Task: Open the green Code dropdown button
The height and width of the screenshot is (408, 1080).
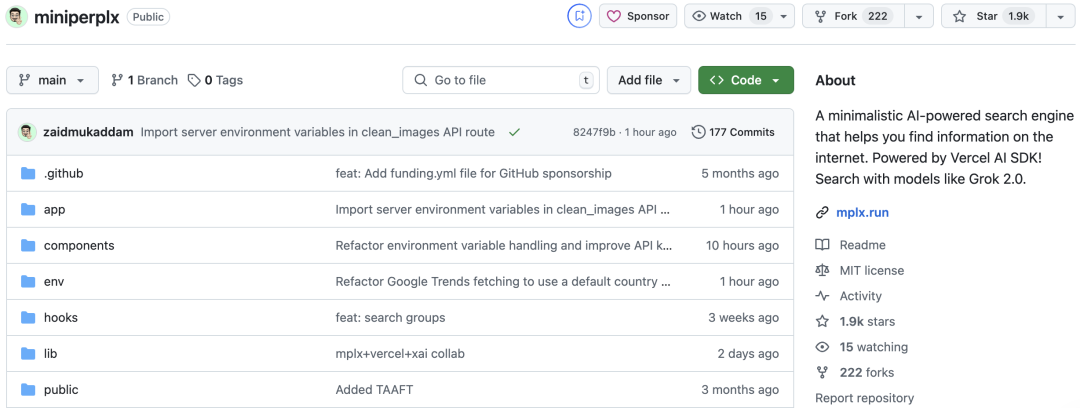Action: tap(746, 80)
